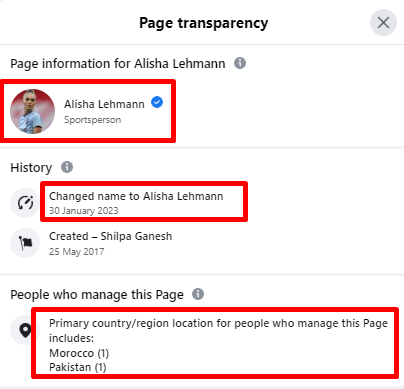
Task: Click the Sportsperson category label
Action: point(93,120)
